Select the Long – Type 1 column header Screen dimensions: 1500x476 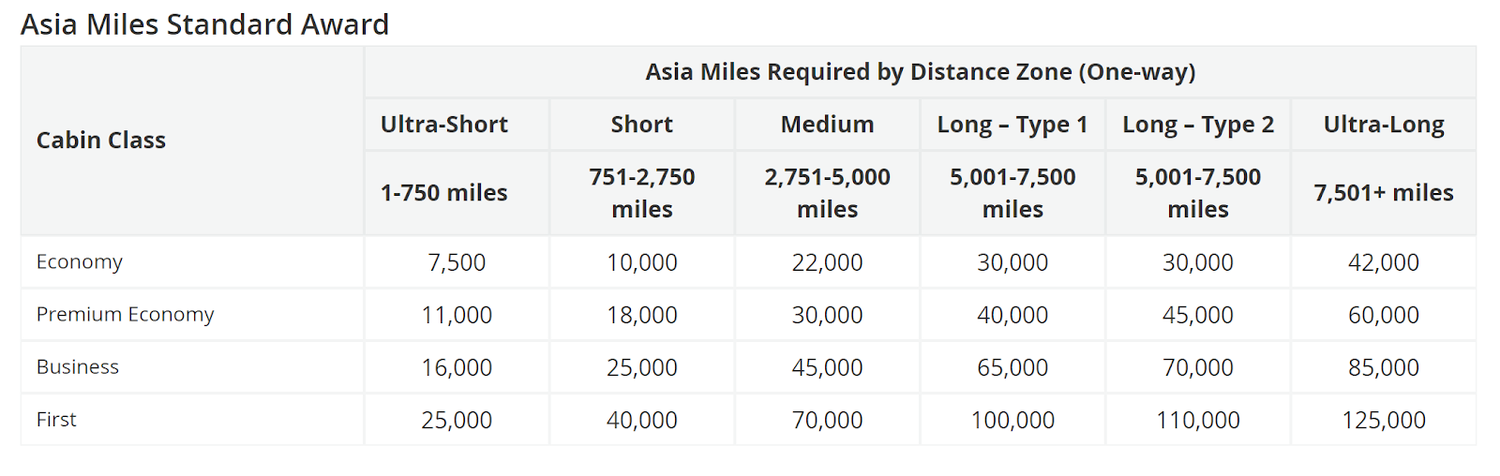tap(1012, 124)
